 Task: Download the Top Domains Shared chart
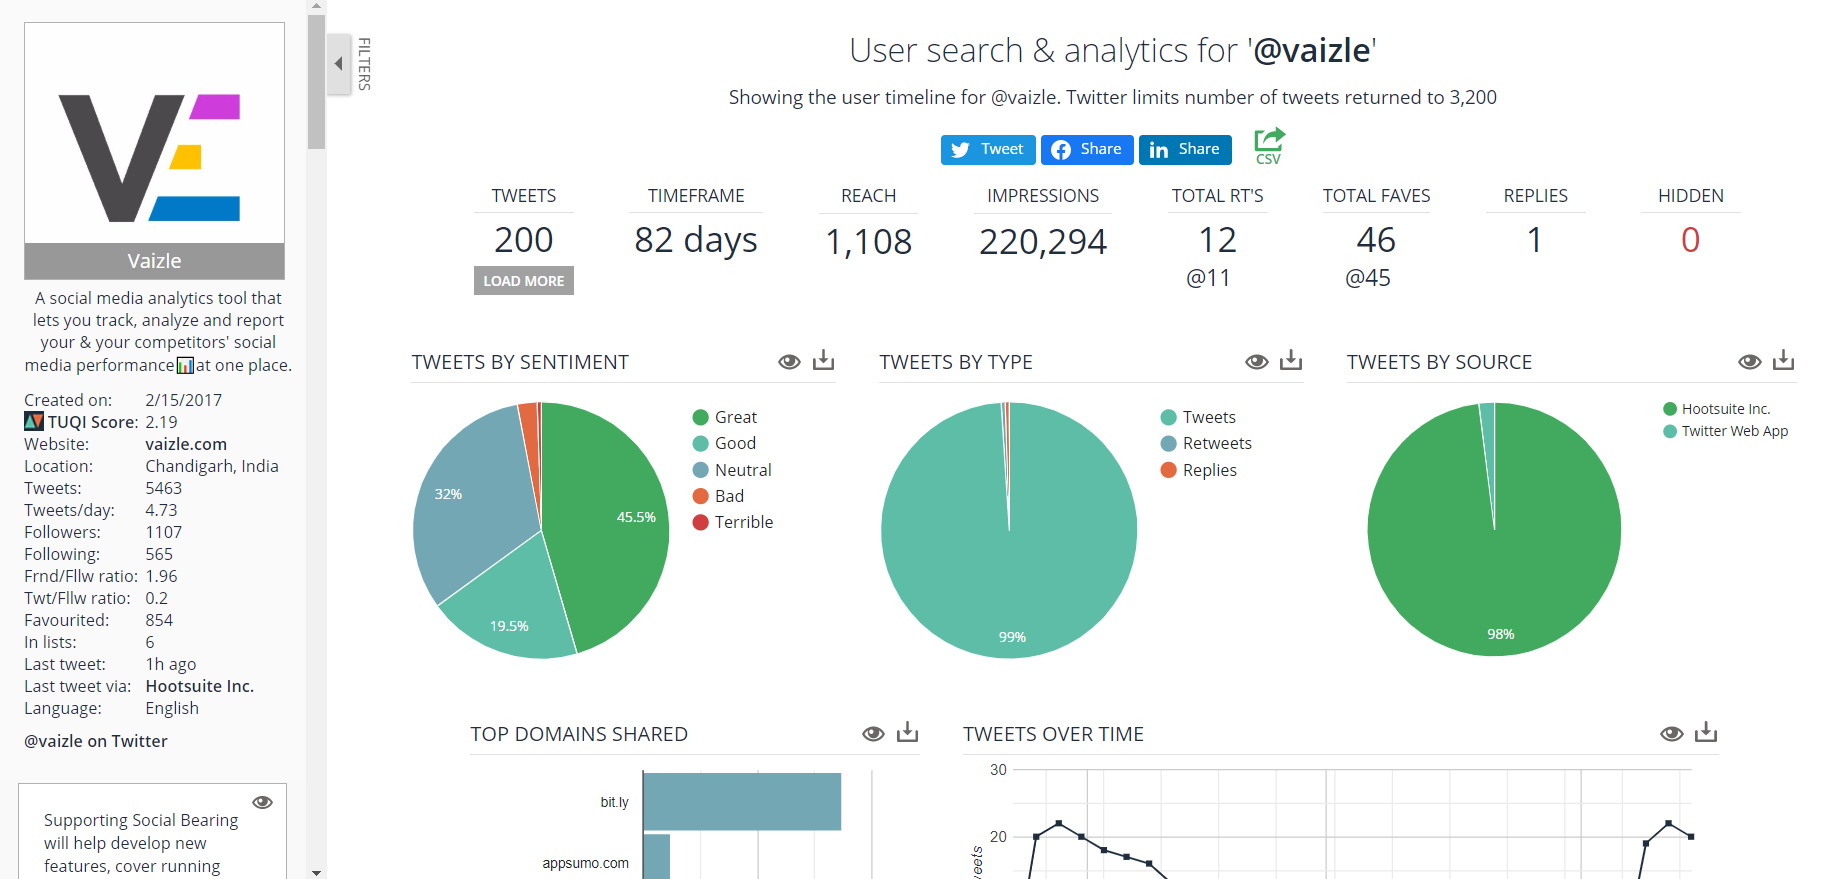point(908,732)
